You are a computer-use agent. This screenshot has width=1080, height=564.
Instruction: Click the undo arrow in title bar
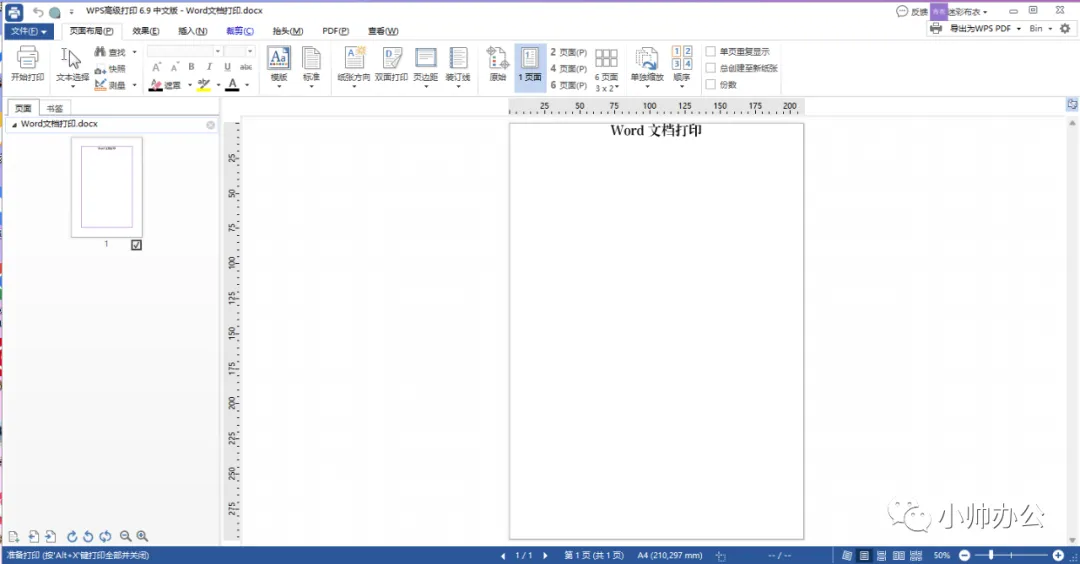38,12
